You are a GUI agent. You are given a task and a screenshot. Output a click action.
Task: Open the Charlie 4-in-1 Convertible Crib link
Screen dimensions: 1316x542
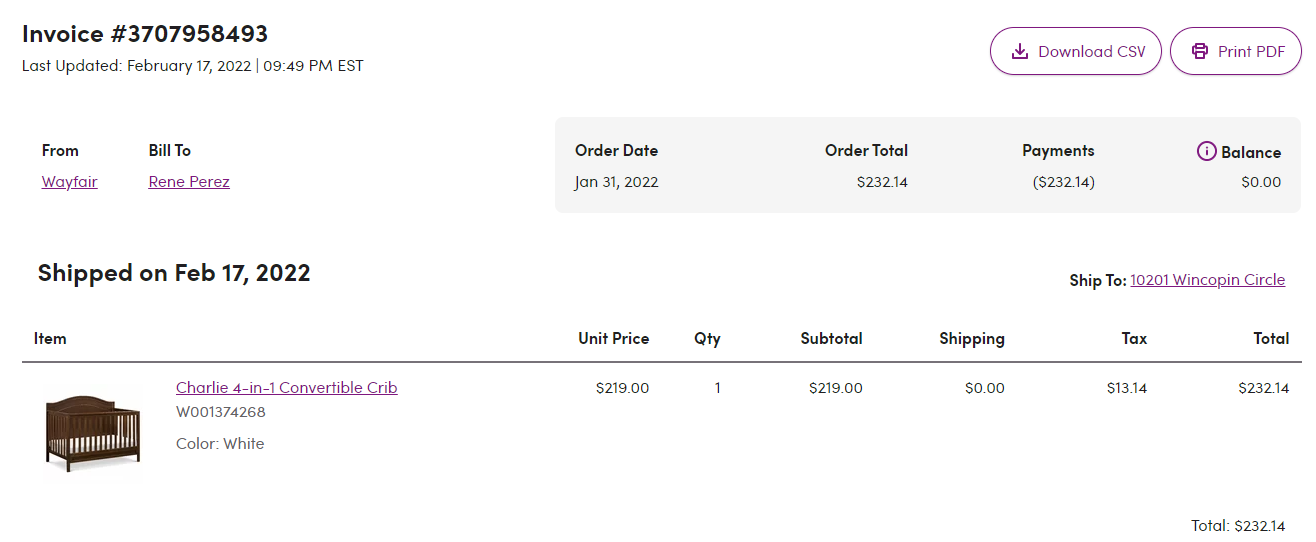tap(287, 388)
